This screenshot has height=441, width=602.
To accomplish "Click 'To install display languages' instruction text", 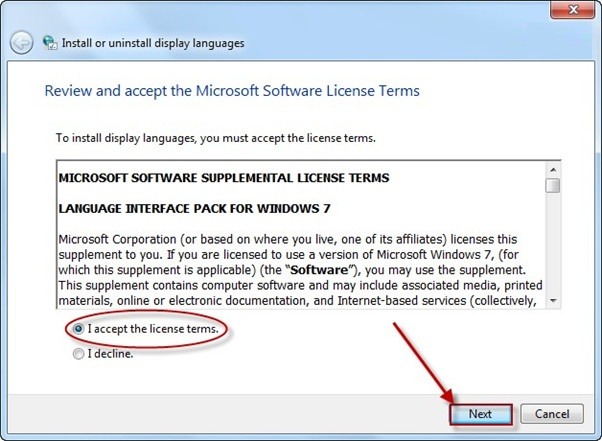I will point(216,138).
